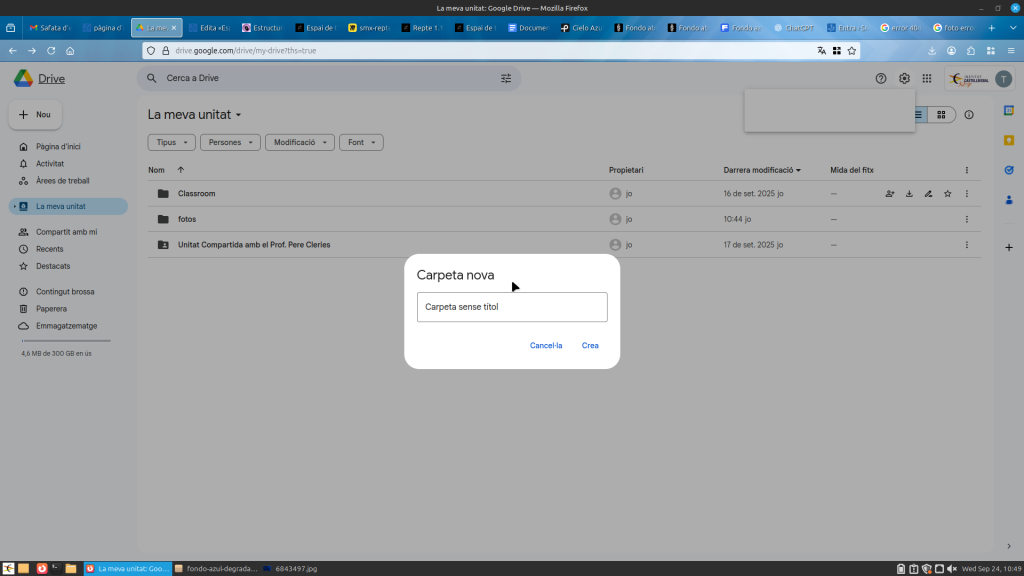1024x576 pixels.
Task: Switch to grid layout view
Action: click(x=941, y=115)
